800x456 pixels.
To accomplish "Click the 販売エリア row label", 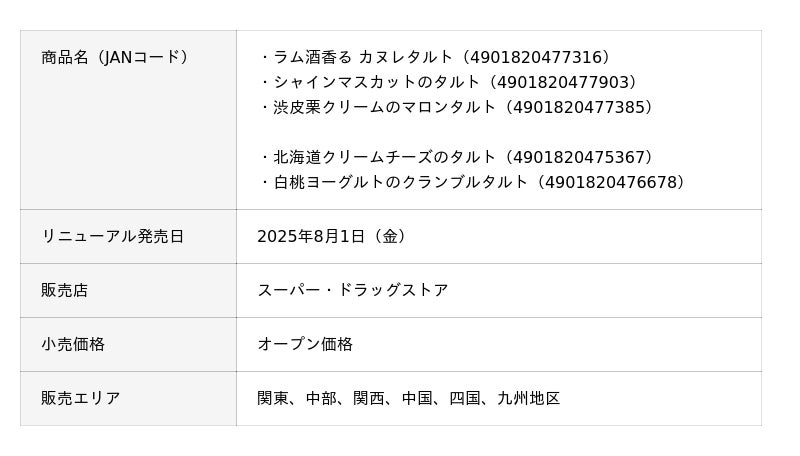I will pos(81,398).
